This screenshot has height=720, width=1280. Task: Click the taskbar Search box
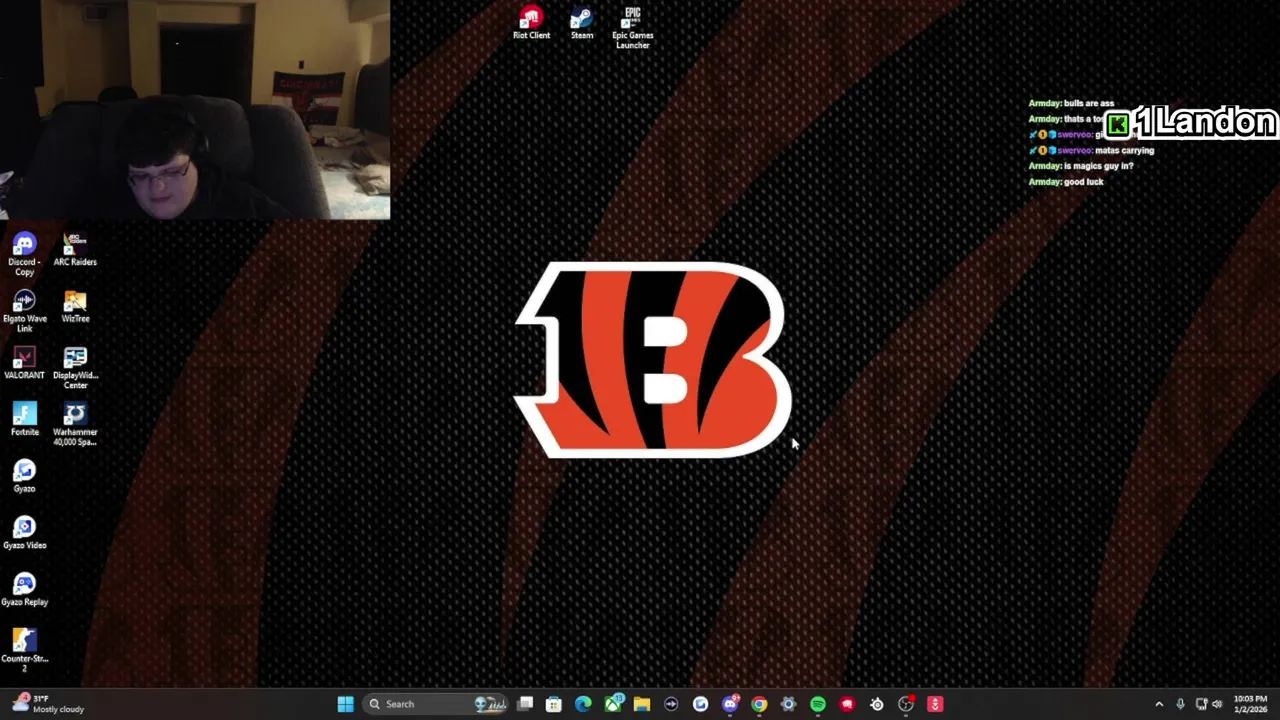435,704
